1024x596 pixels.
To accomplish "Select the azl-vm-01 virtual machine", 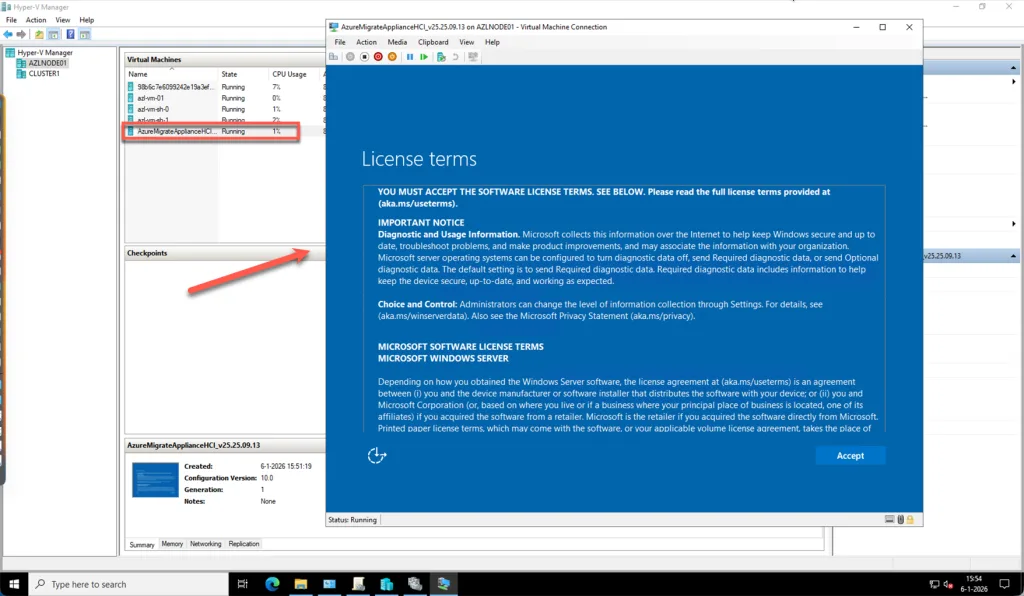I will click(x=152, y=98).
